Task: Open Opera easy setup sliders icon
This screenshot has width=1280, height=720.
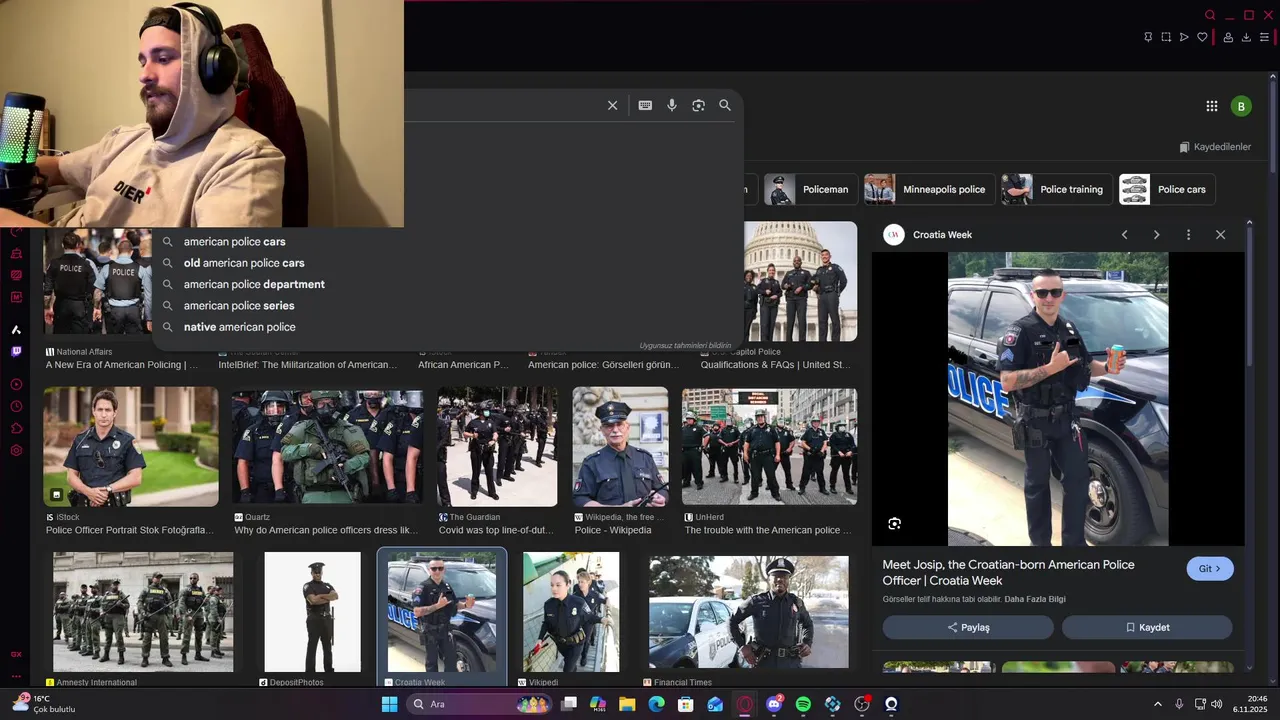Action: pos(1264,37)
